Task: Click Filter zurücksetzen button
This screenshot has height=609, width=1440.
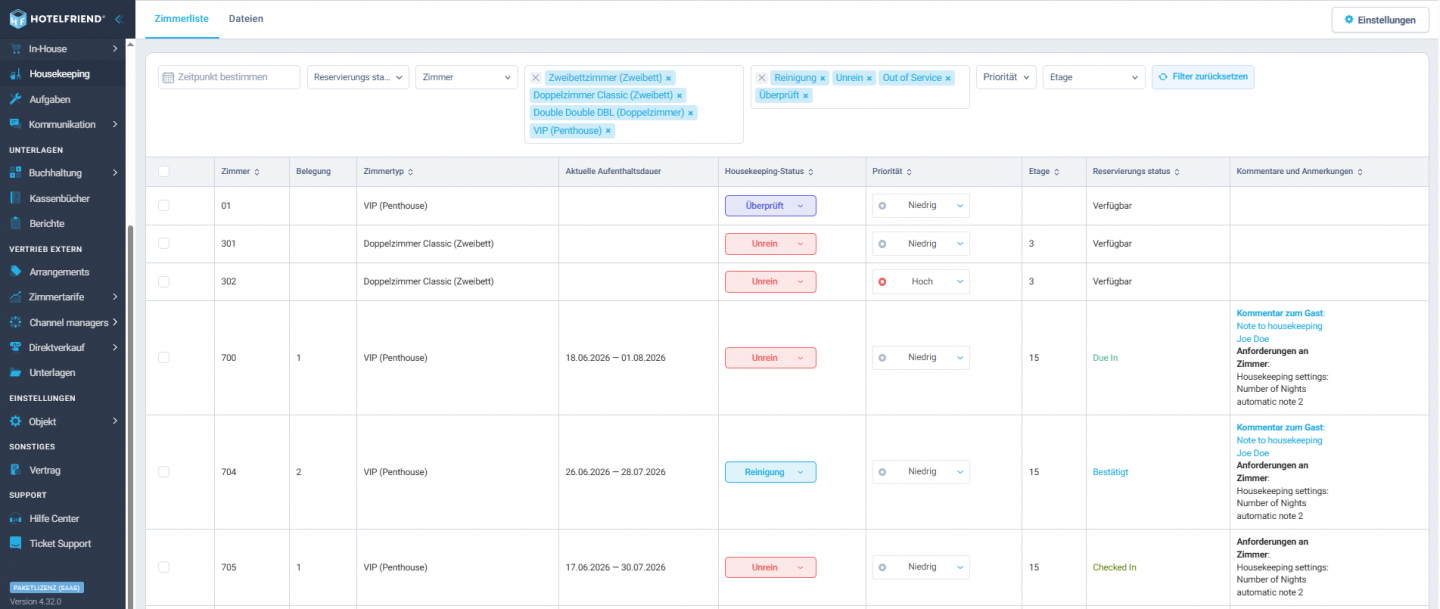Action: 1203,77
